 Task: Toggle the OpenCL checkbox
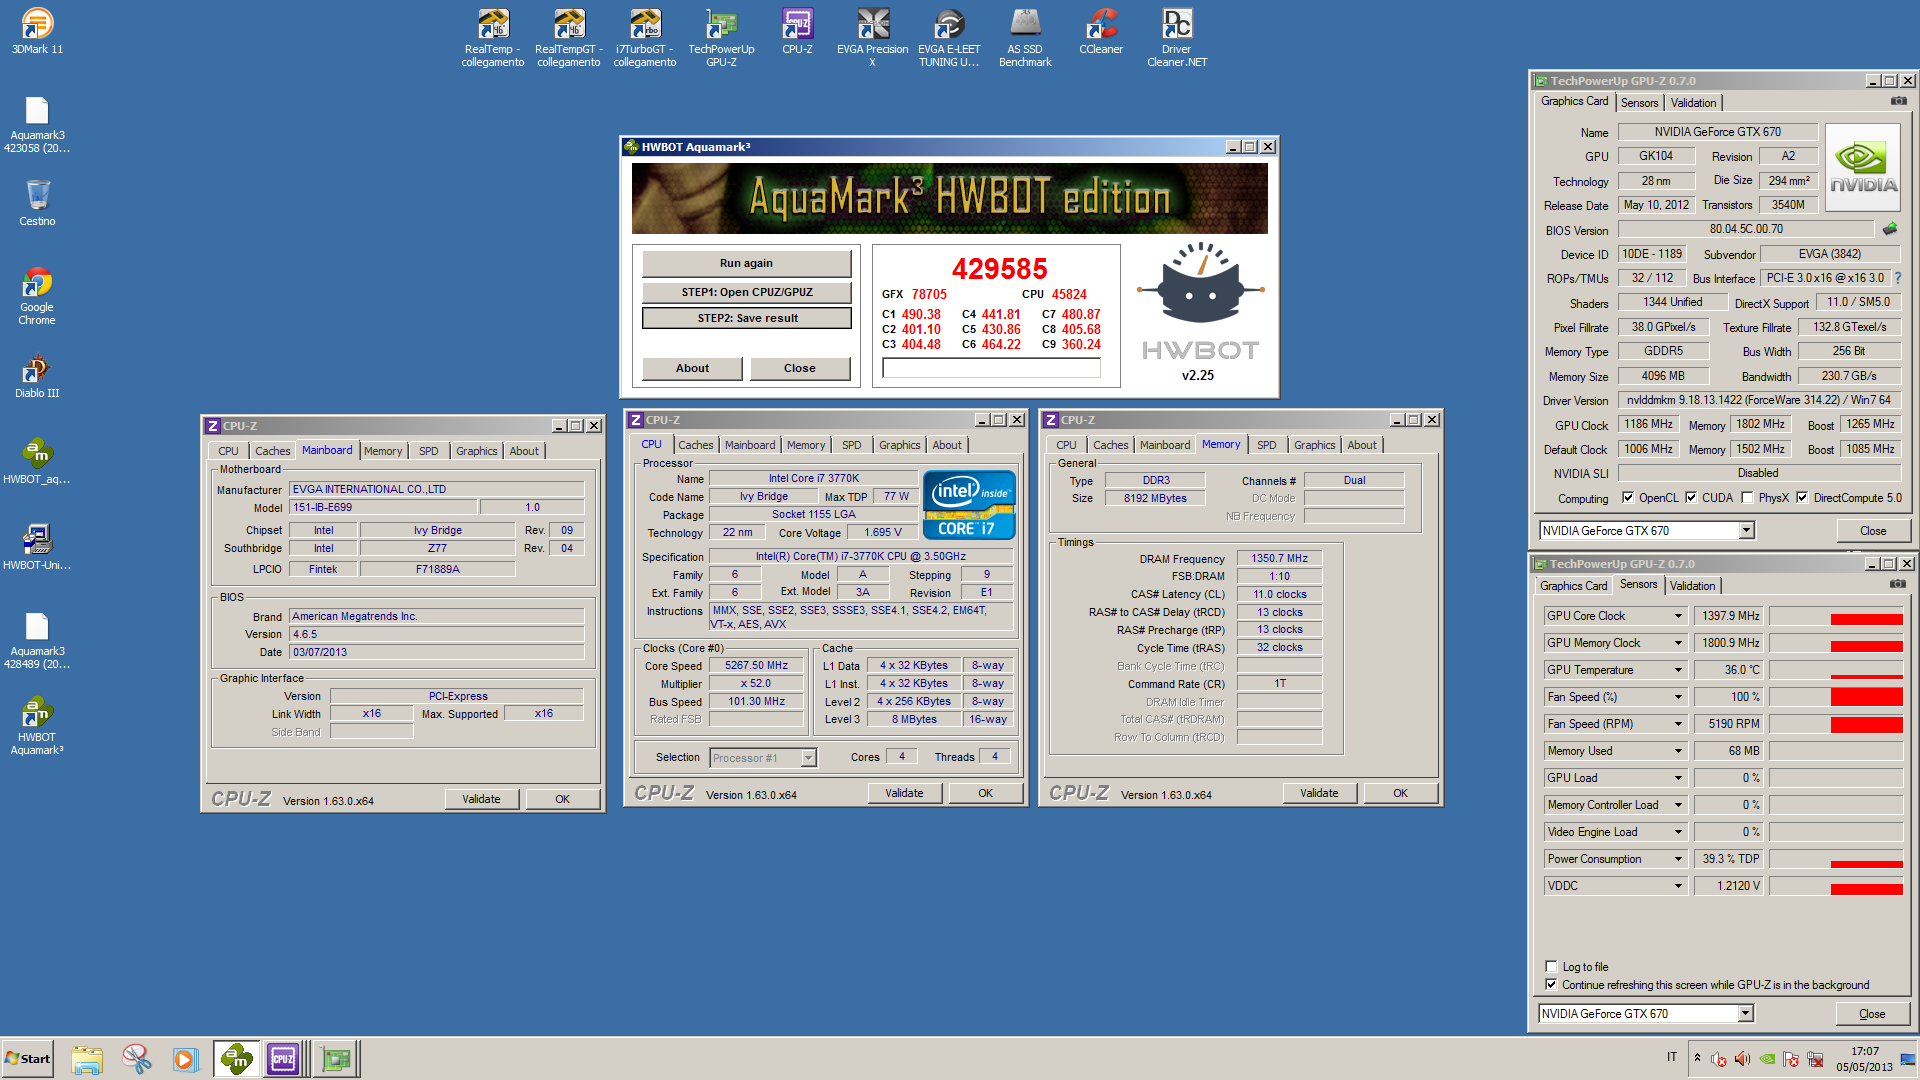pos(1628,497)
